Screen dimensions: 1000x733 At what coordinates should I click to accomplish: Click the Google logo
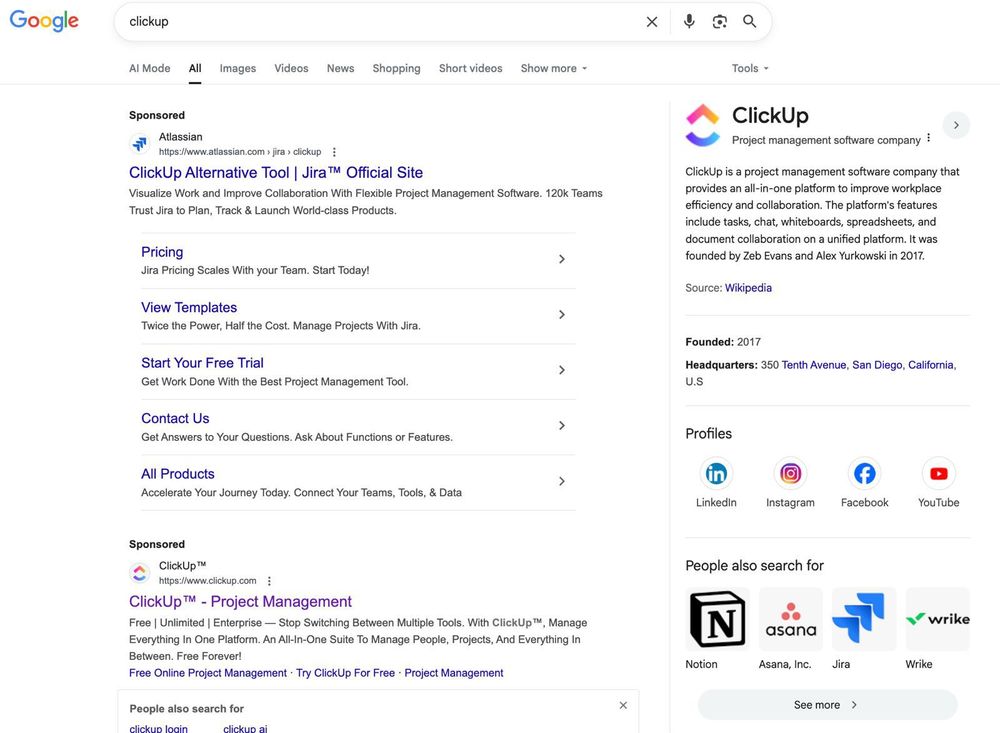(x=44, y=20)
